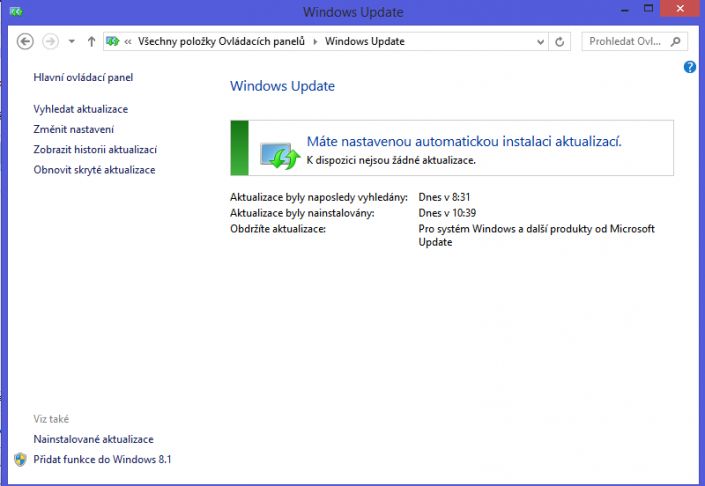Image resolution: width=705 pixels, height=486 pixels.
Task: Expand breadcrumb arrow after Ovládacích panelů
Action: click(315, 42)
